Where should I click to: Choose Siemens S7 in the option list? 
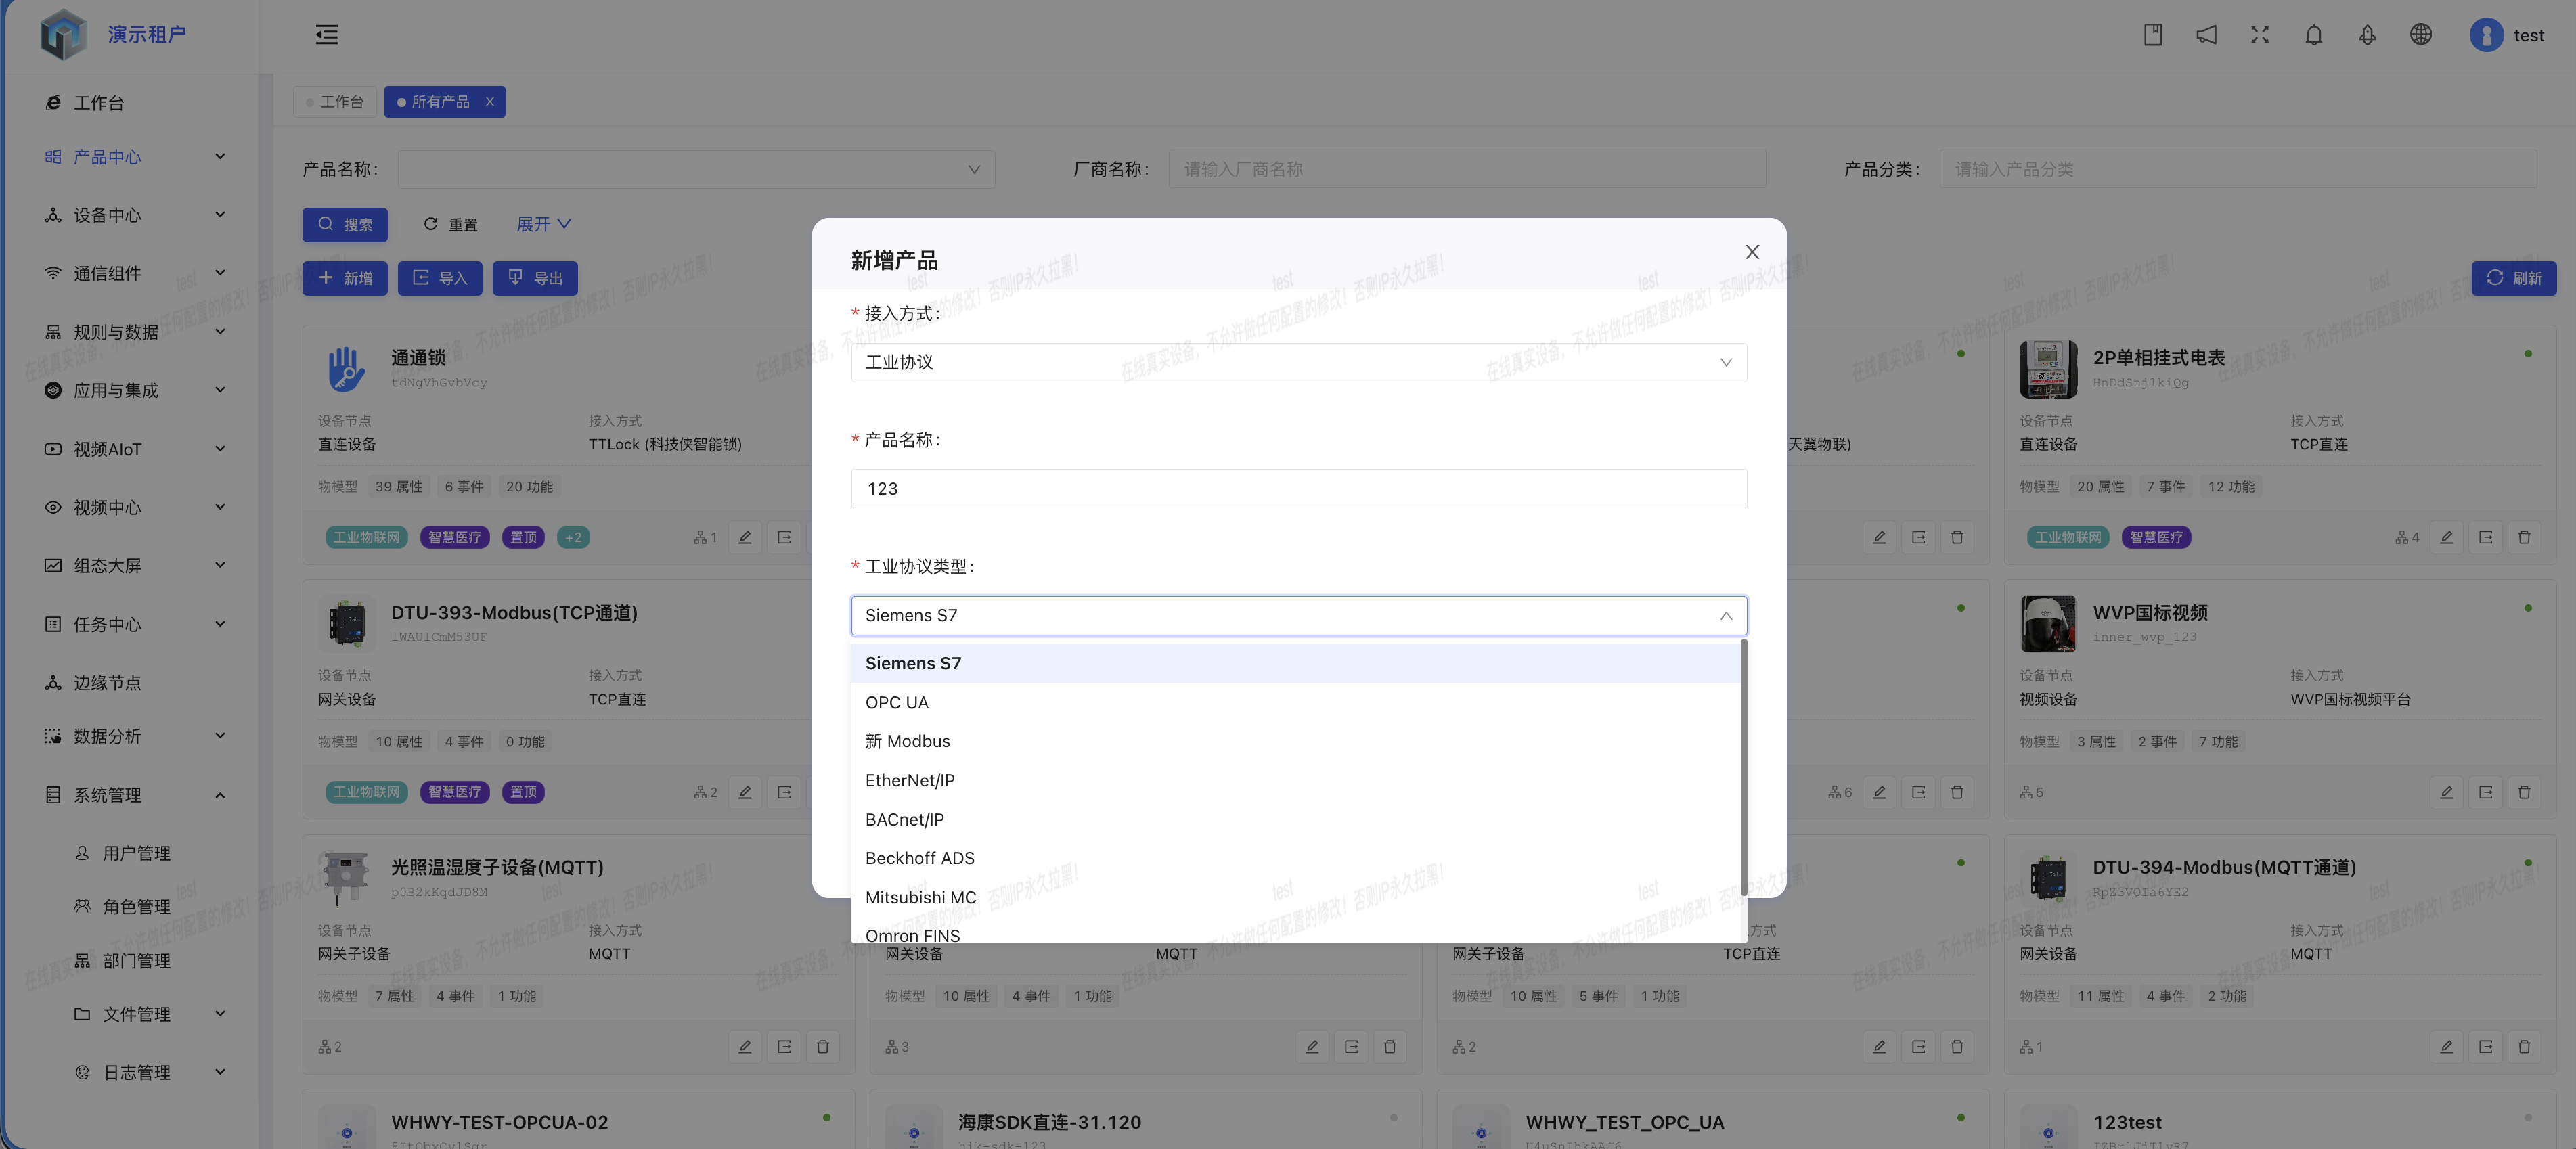point(1295,663)
